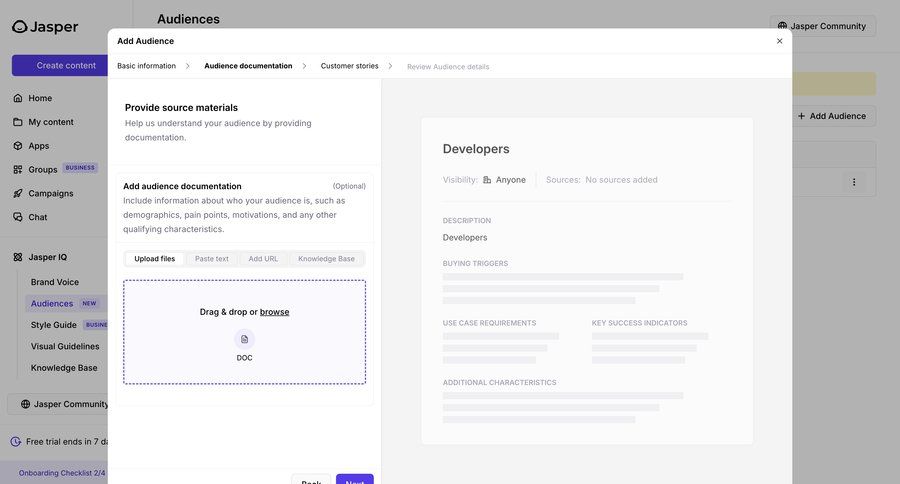This screenshot has height=484, width=900.
Task: Open Campaigns in sidebar
Action: tap(51, 193)
